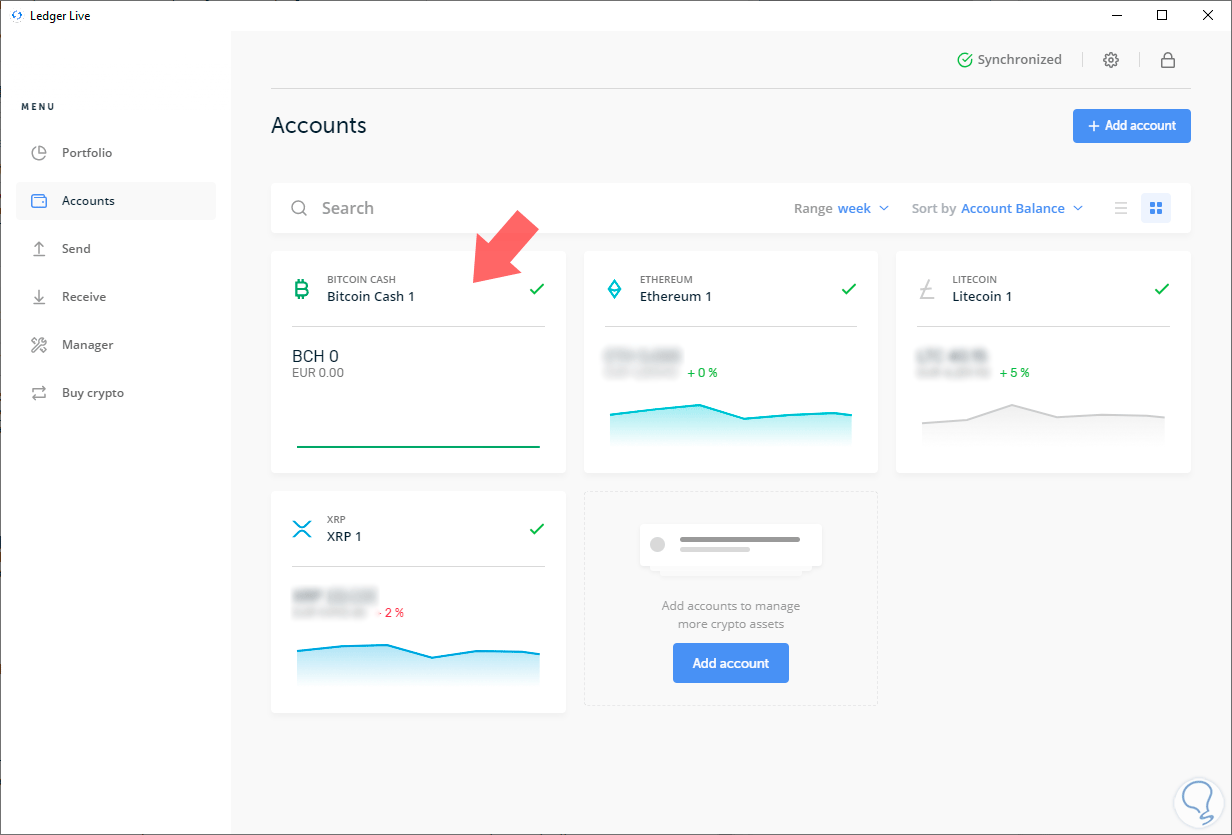Click XRP 1 sync checkmark
1232x835 pixels.
[x=537, y=529]
